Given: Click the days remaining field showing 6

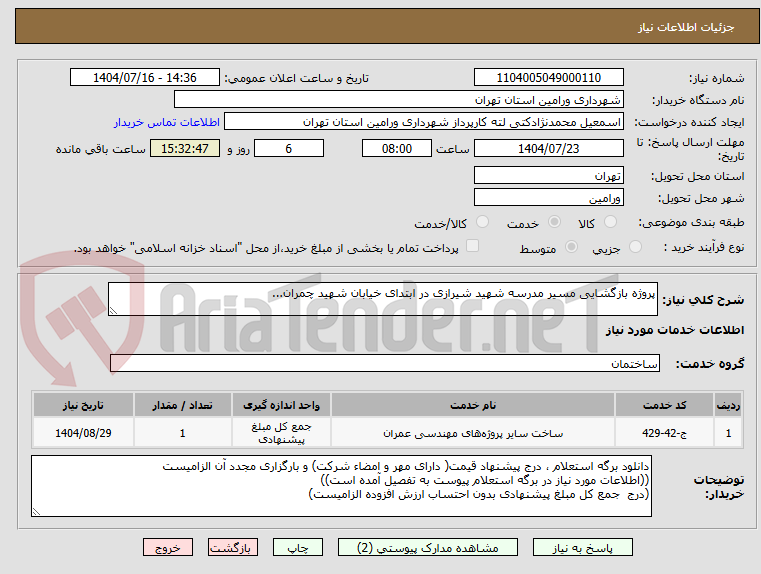Looking at the screenshot, I should pos(289,148).
